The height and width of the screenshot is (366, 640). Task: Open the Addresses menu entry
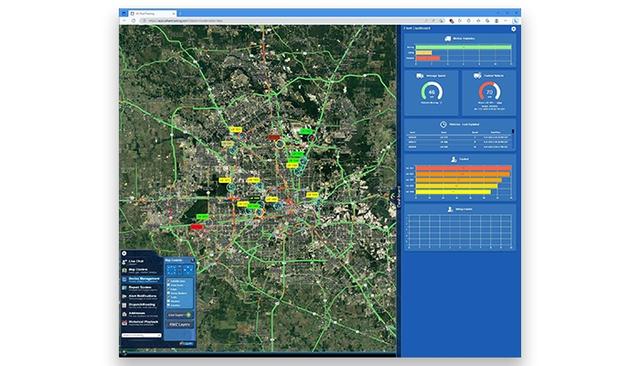click(x=141, y=314)
